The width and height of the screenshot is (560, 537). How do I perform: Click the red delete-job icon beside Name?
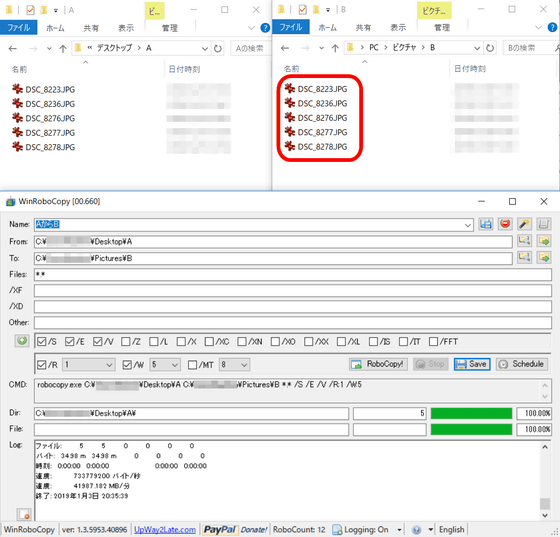[x=505, y=224]
